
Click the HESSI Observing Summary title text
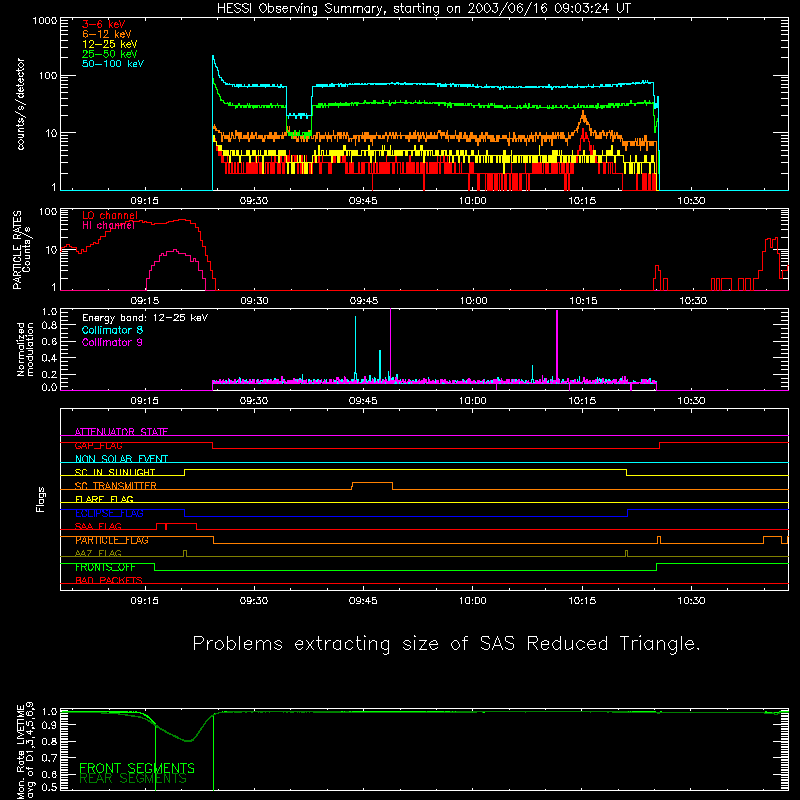click(424, 9)
